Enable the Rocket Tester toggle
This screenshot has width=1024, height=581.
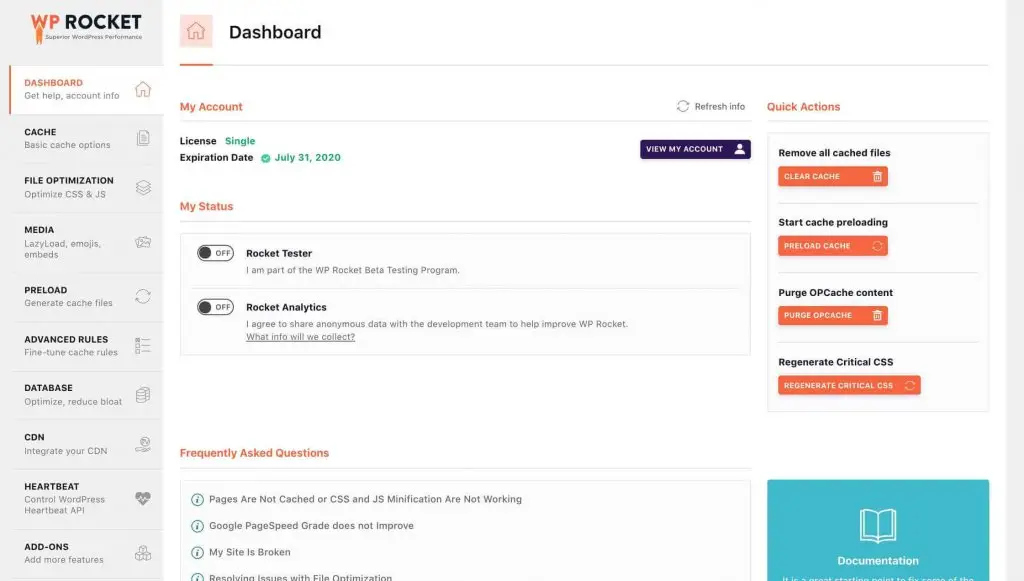point(214,255)
